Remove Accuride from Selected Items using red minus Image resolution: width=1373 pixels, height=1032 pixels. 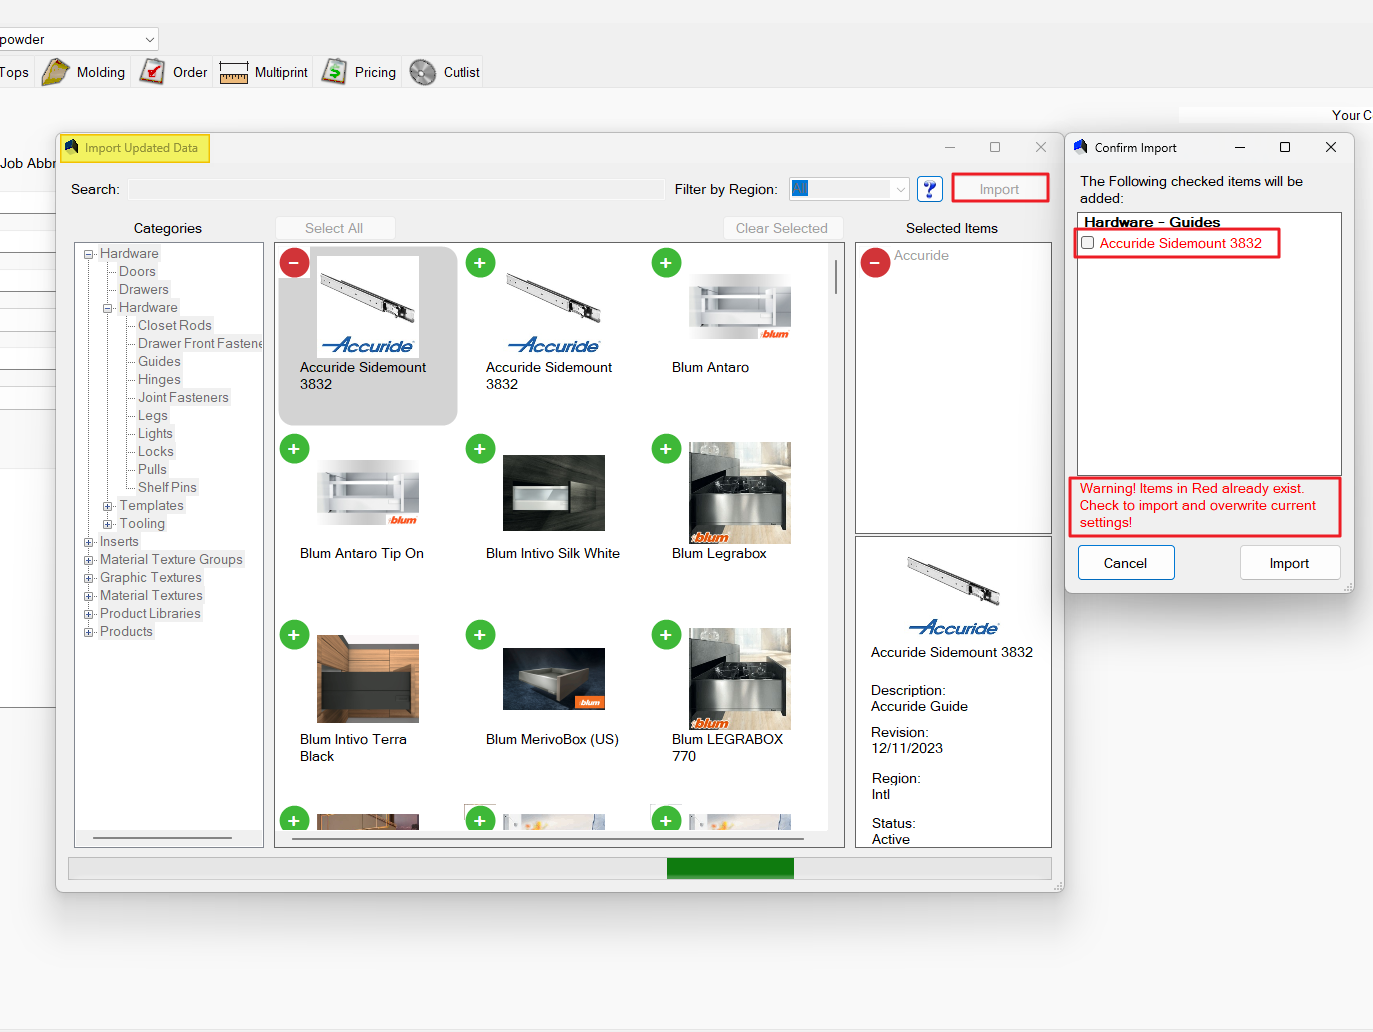pos(875,263)
